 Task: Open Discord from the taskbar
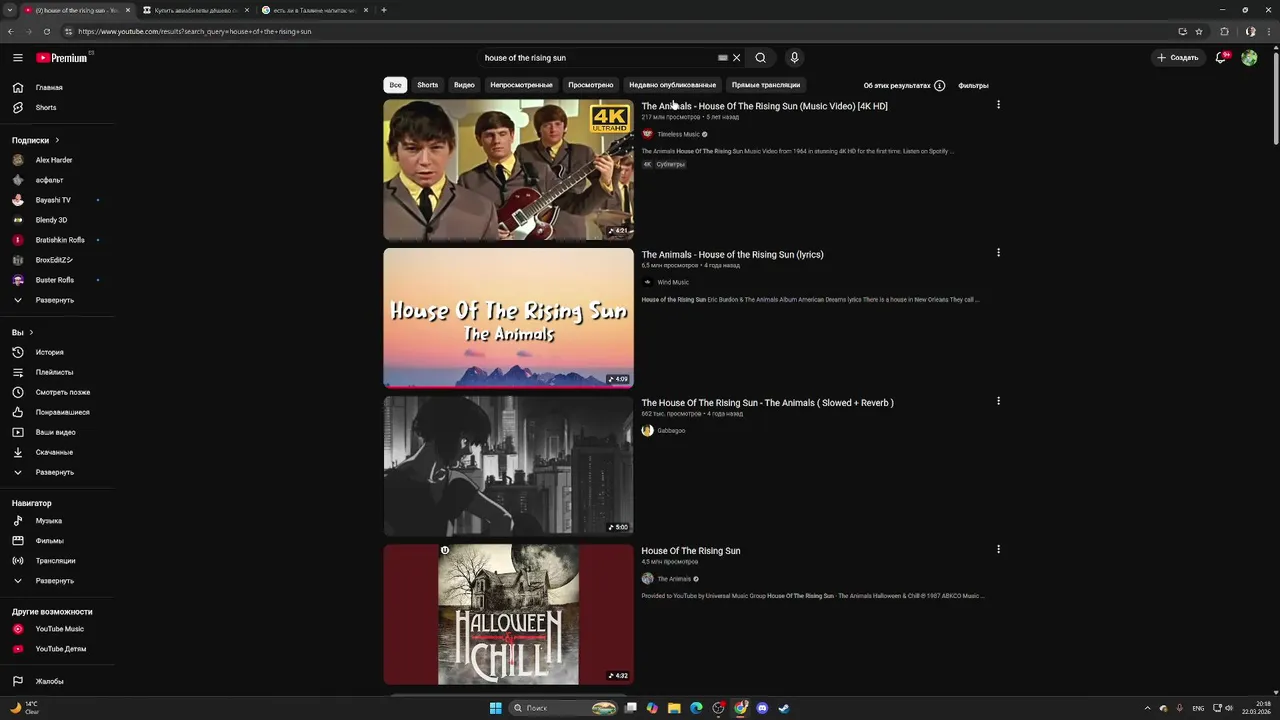(762, 708)
